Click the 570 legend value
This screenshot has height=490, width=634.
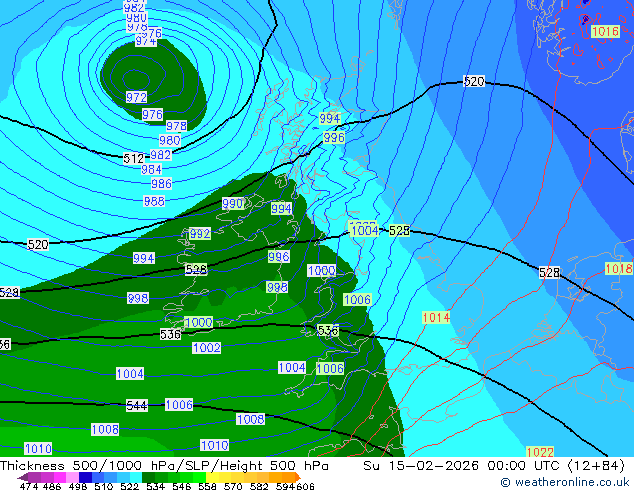233,486
